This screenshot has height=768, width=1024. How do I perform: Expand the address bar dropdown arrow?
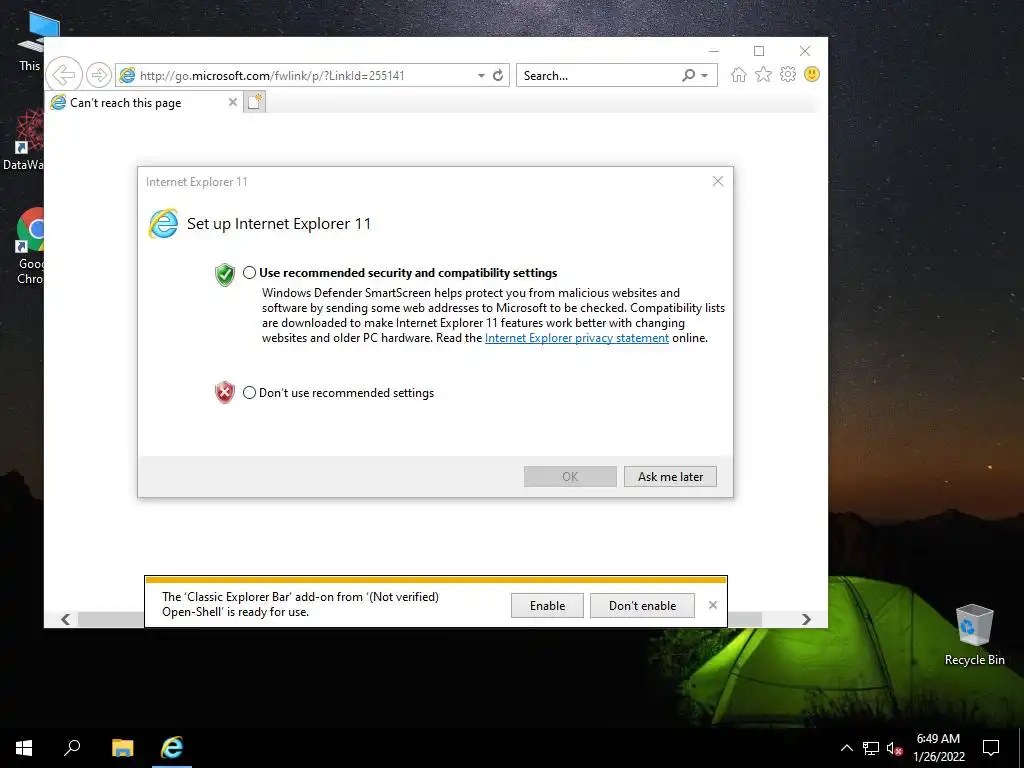click(x=481, y=76)
